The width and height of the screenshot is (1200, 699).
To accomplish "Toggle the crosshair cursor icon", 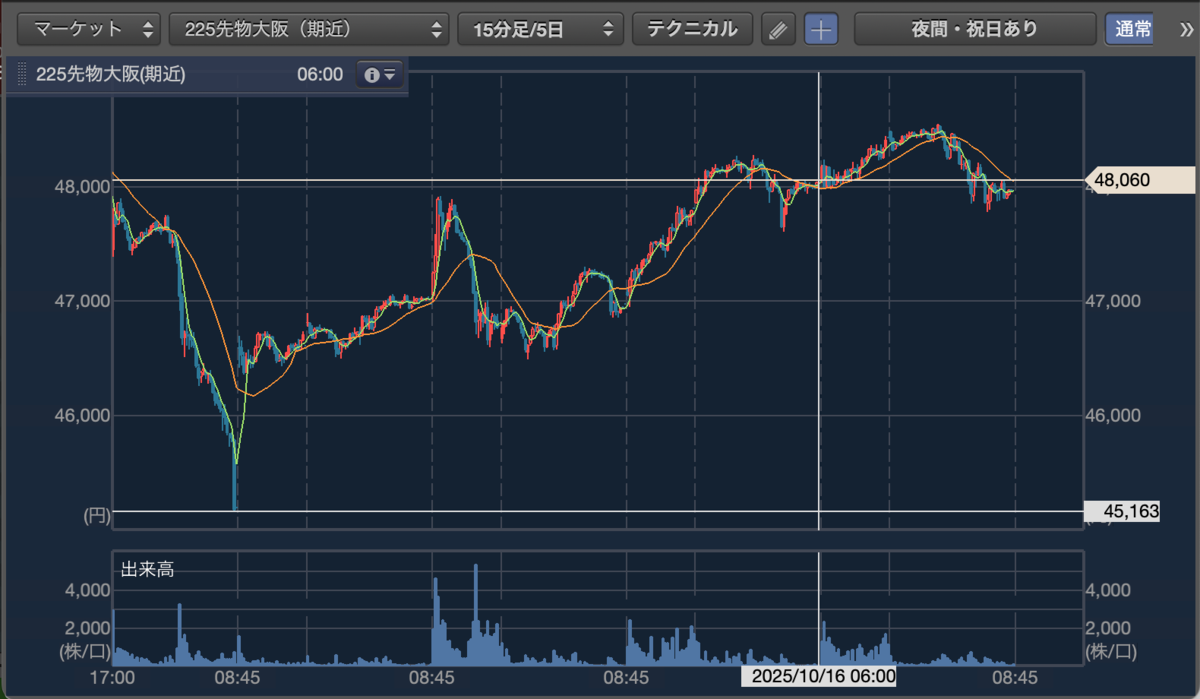I will [x=821, y=30].
